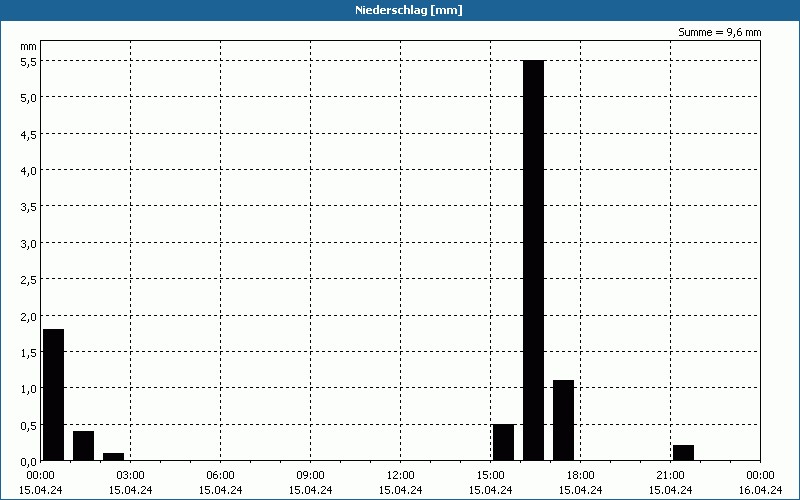The image size is (800, 500).
Task: Click the 16.04.24 date label
Action: tap(760, 490)
